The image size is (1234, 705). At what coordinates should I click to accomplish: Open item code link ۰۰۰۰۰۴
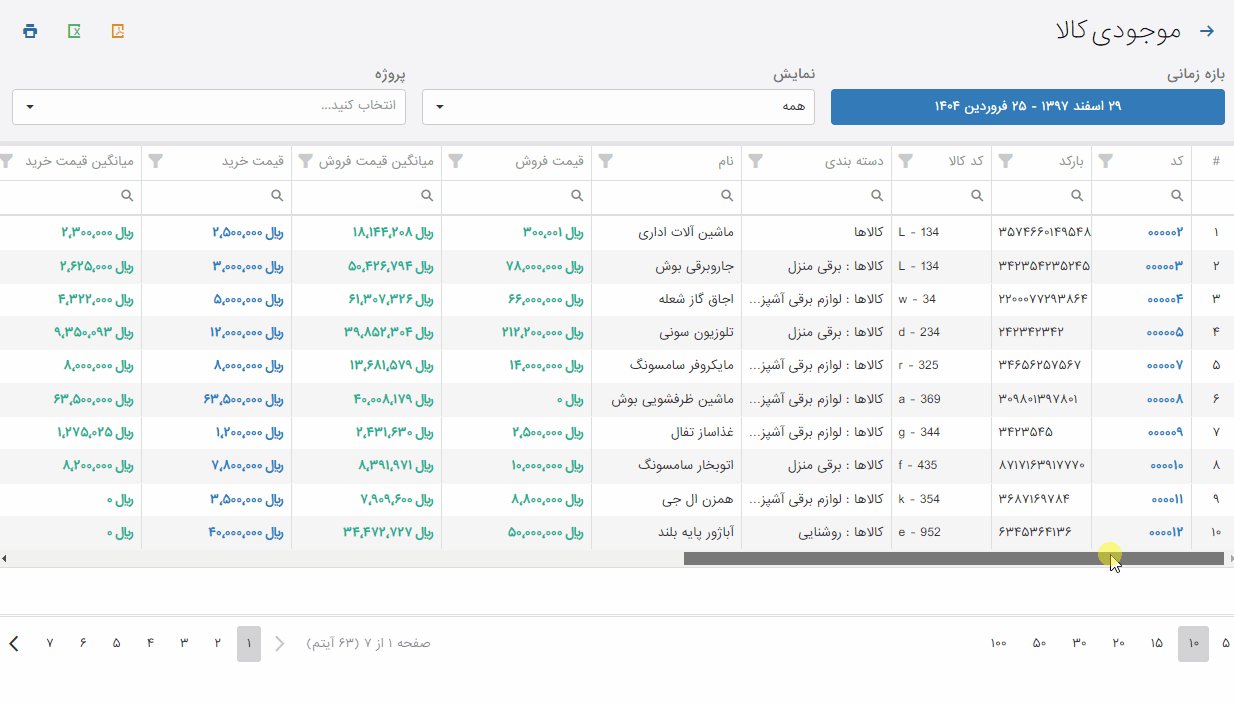[x=1165, y=299]
